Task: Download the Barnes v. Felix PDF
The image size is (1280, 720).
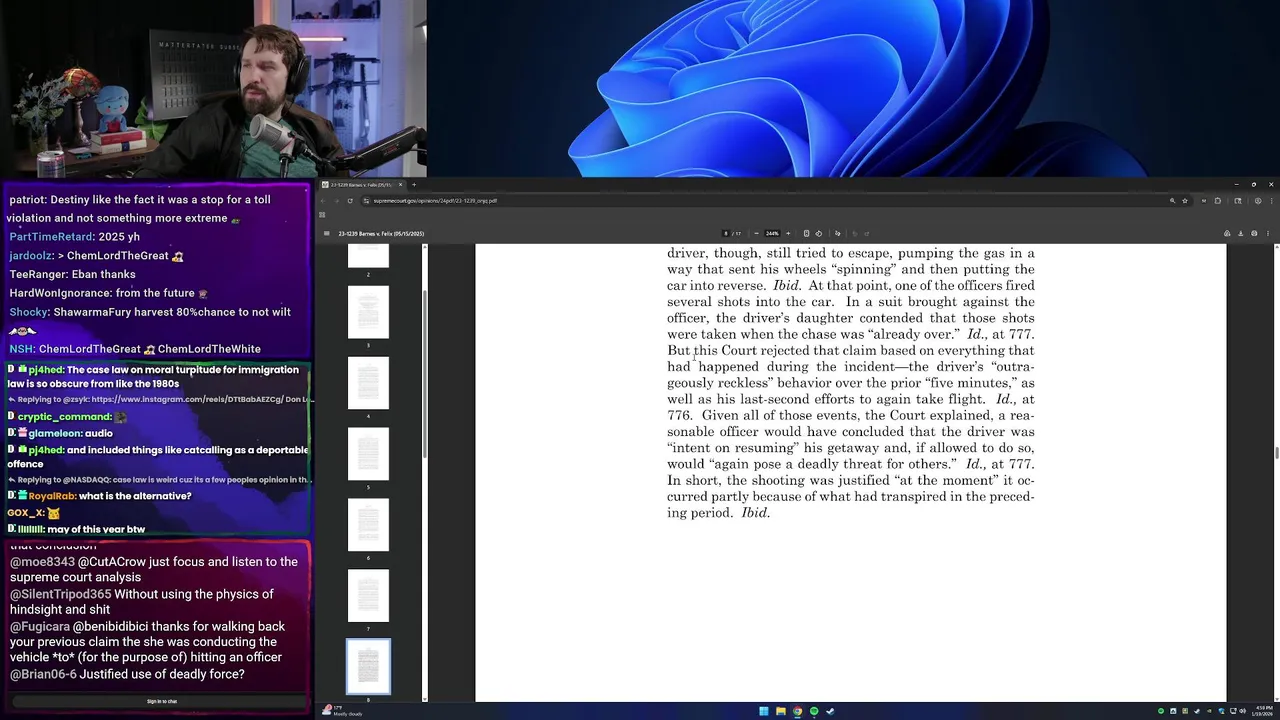Action: click(x=1240, y=233)
